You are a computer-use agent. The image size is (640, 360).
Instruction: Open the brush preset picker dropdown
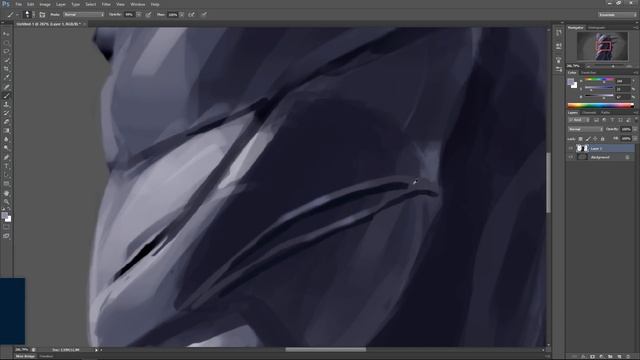tap(33, 14)
